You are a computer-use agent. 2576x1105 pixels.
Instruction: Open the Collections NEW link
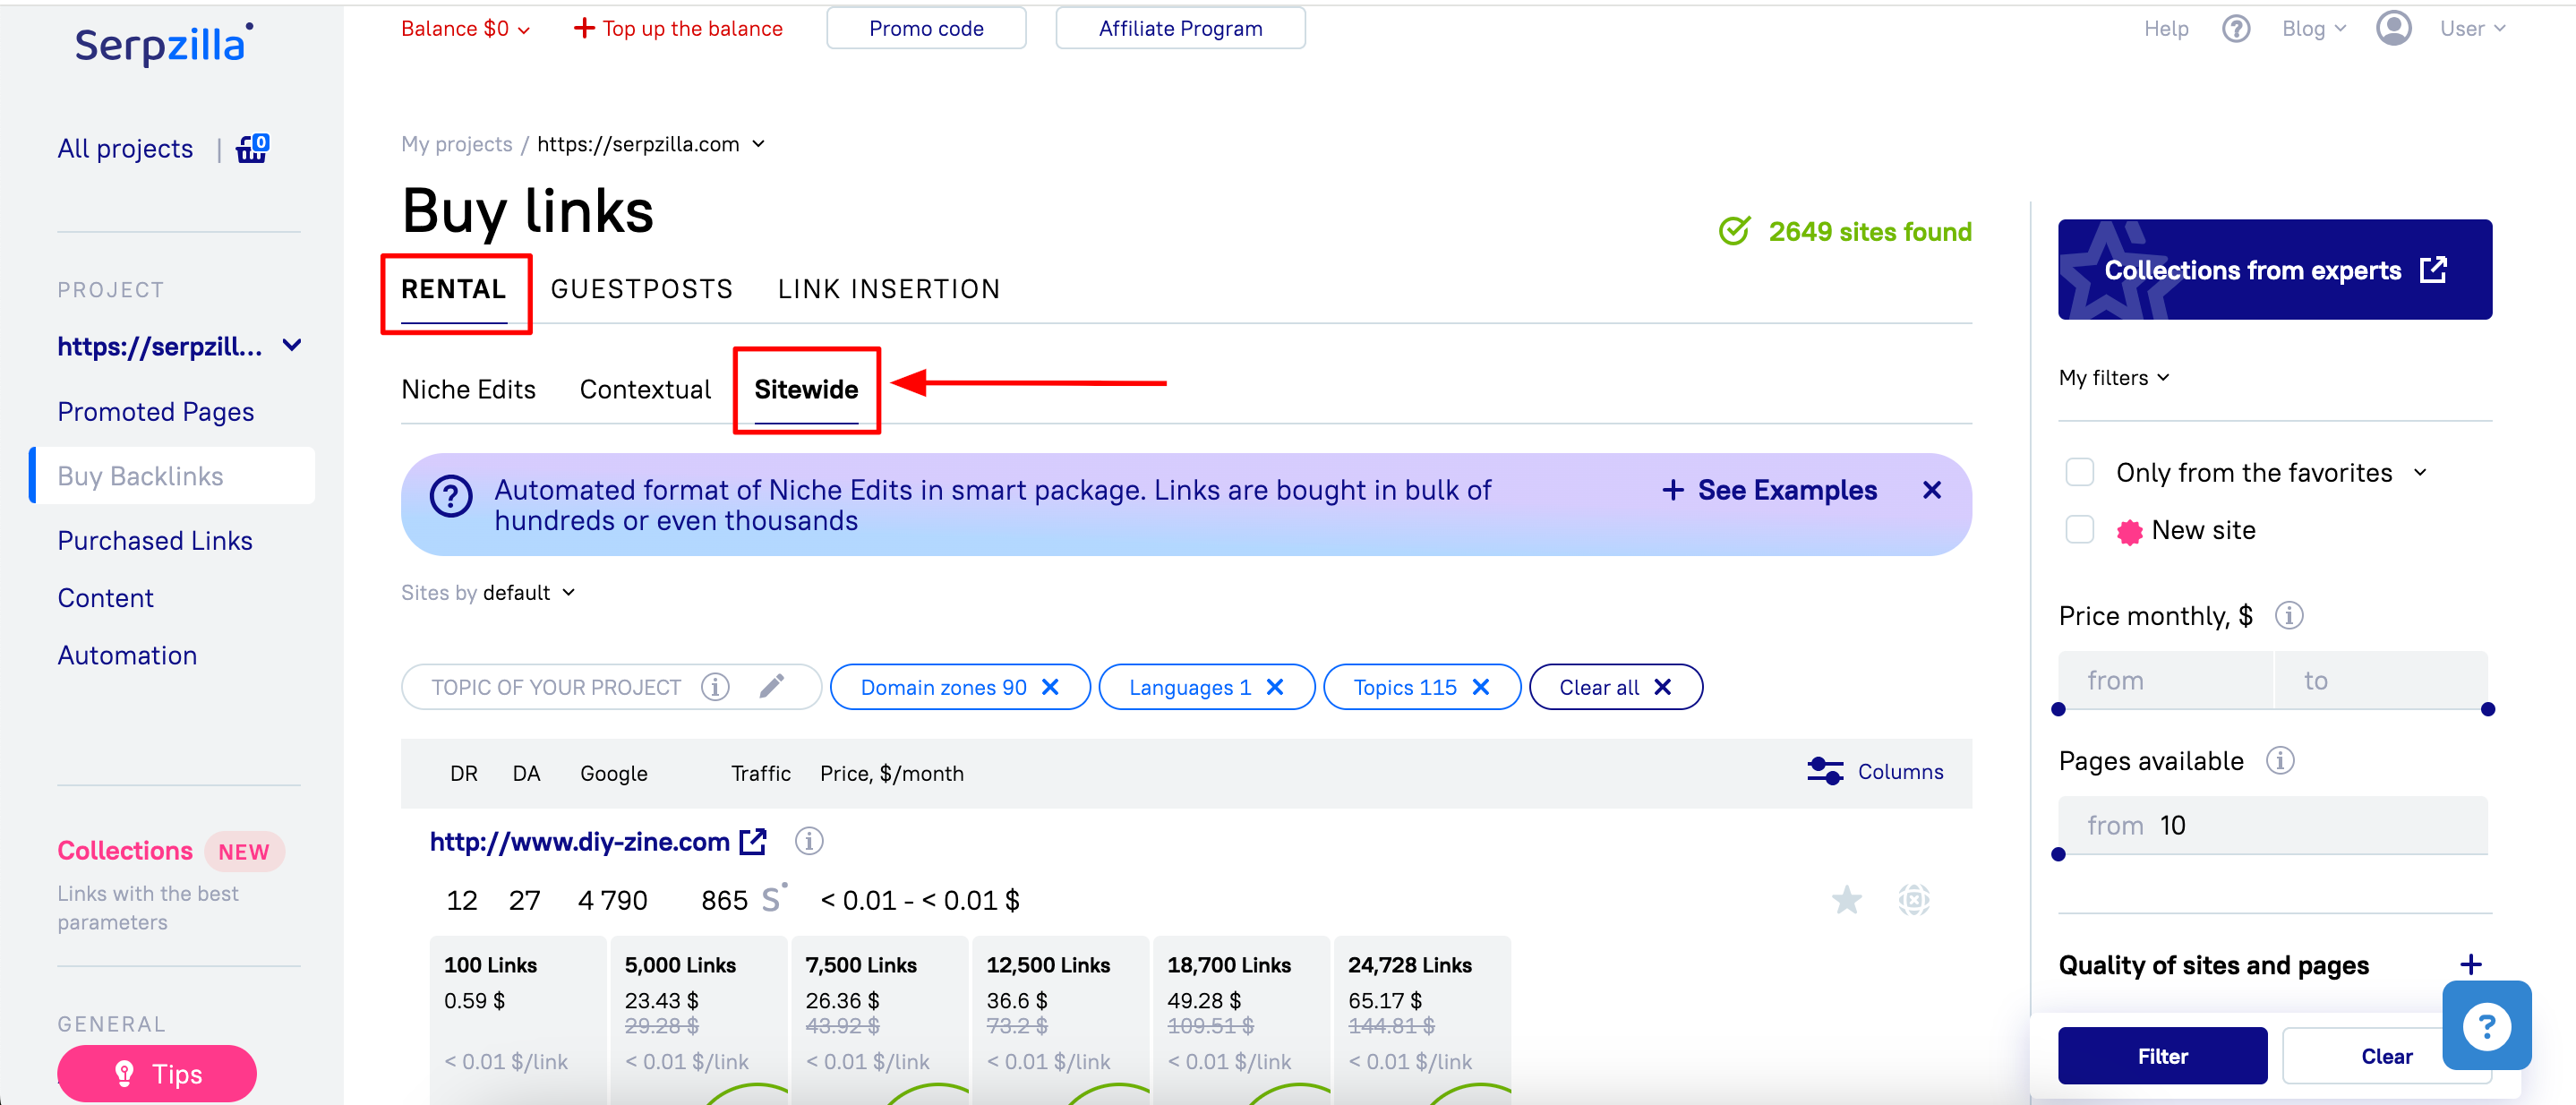tap(170, 851)
